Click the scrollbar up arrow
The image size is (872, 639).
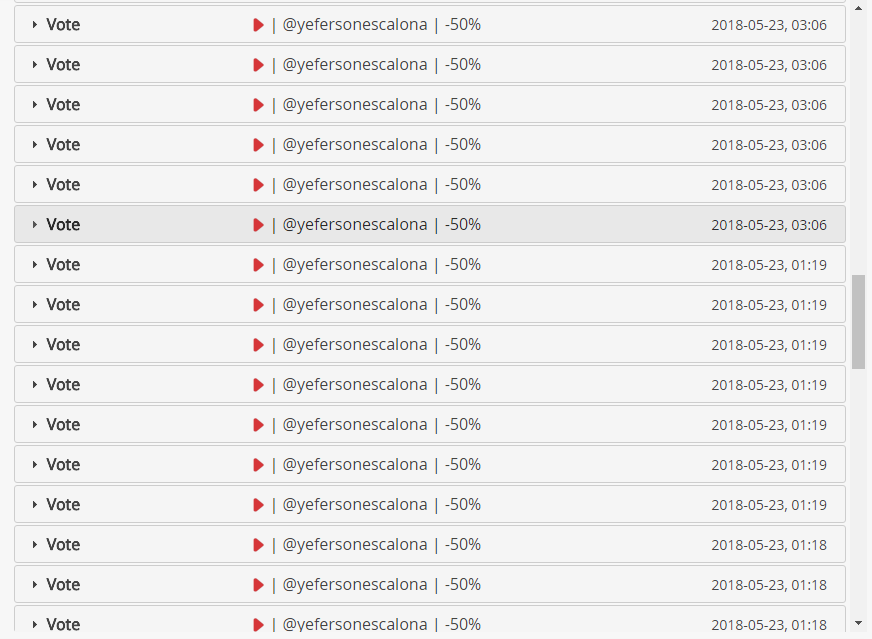point(859,8)
